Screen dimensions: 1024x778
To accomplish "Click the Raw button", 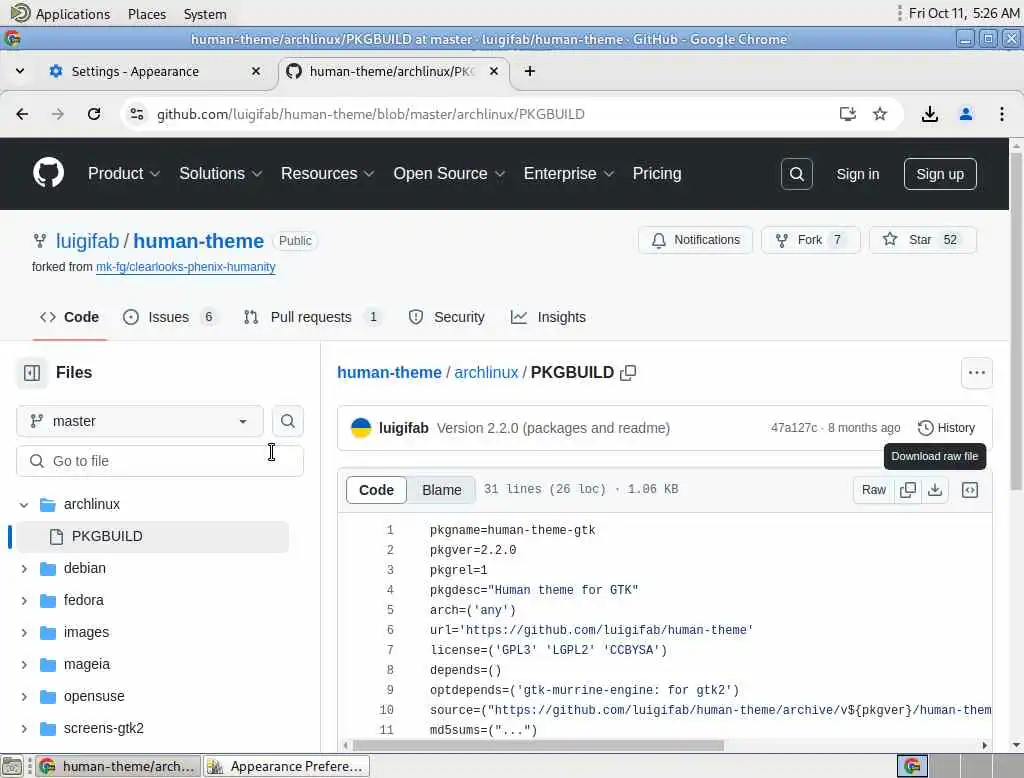I will [x=873, y=490].
